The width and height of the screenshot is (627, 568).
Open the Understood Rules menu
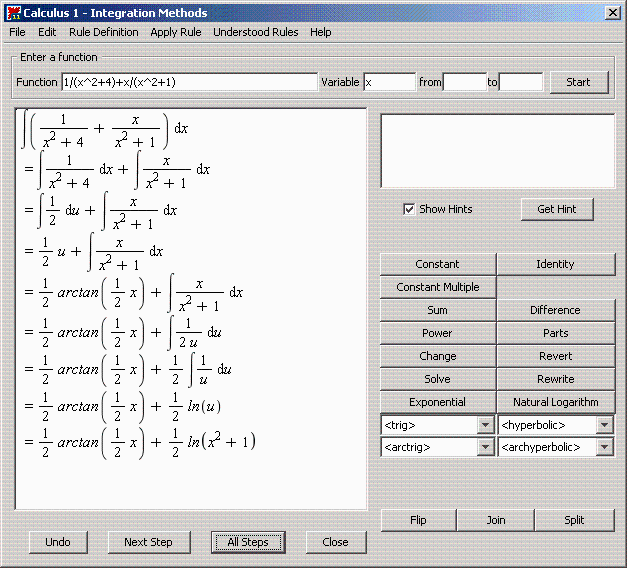point(255,32)
